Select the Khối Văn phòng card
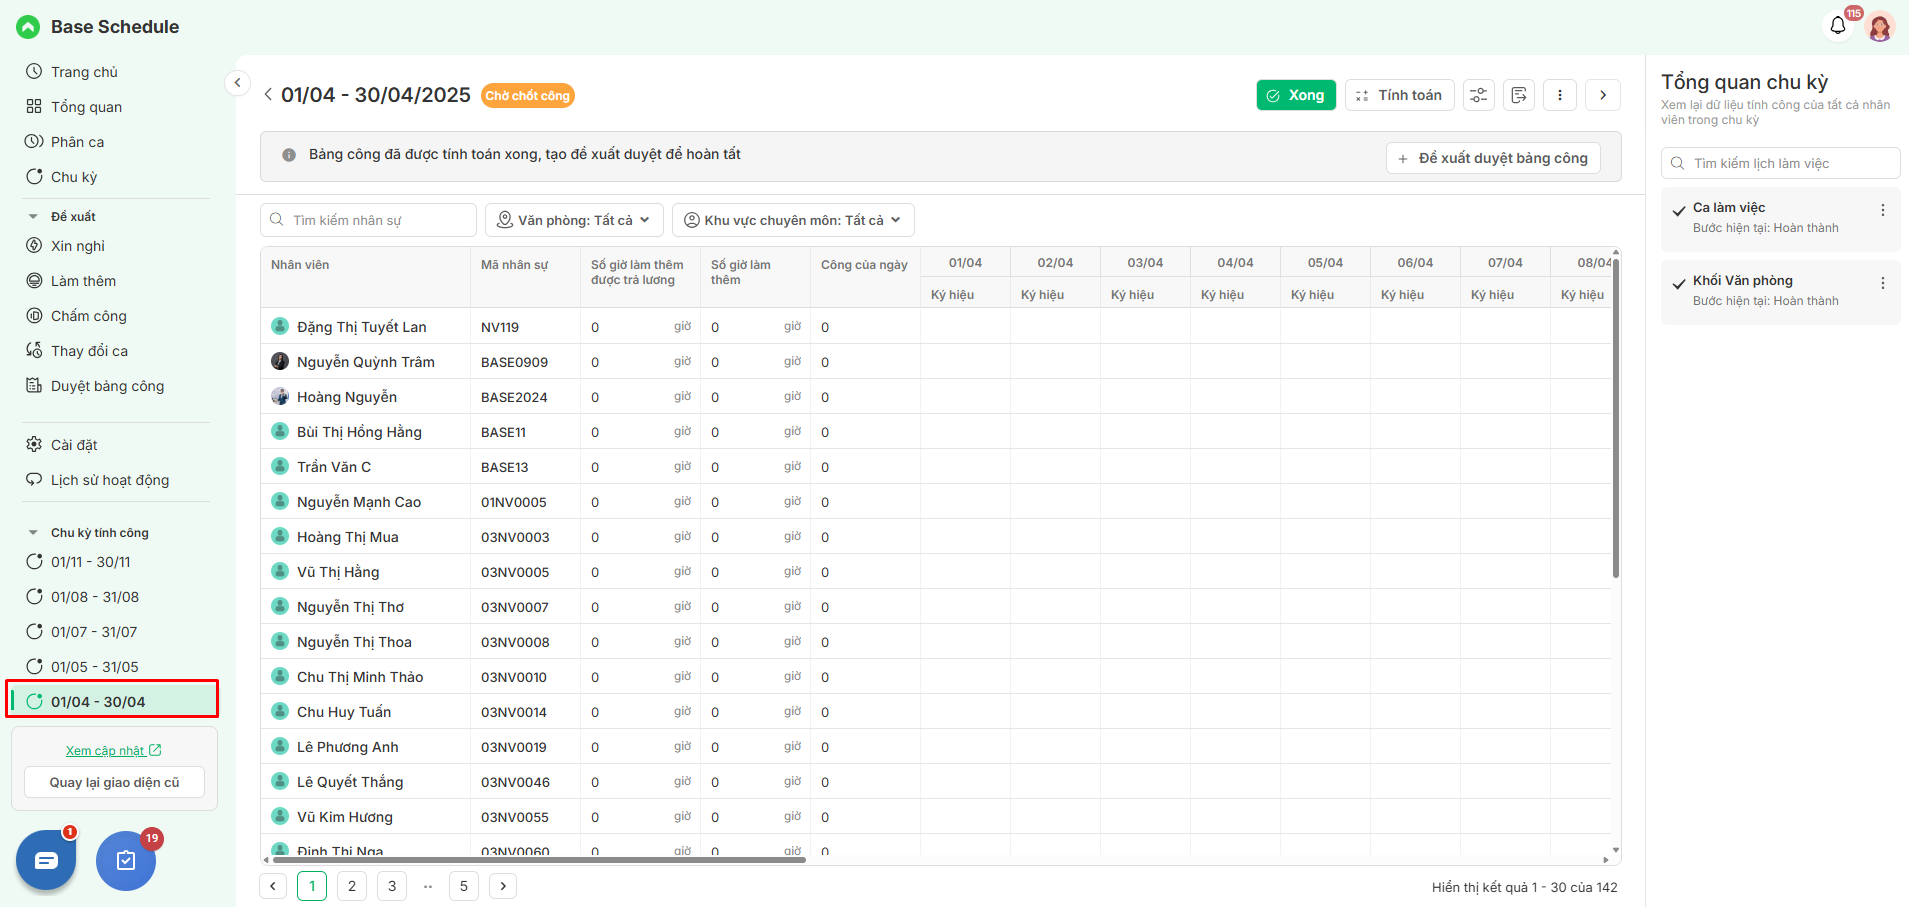 [x=1780, y=292]
